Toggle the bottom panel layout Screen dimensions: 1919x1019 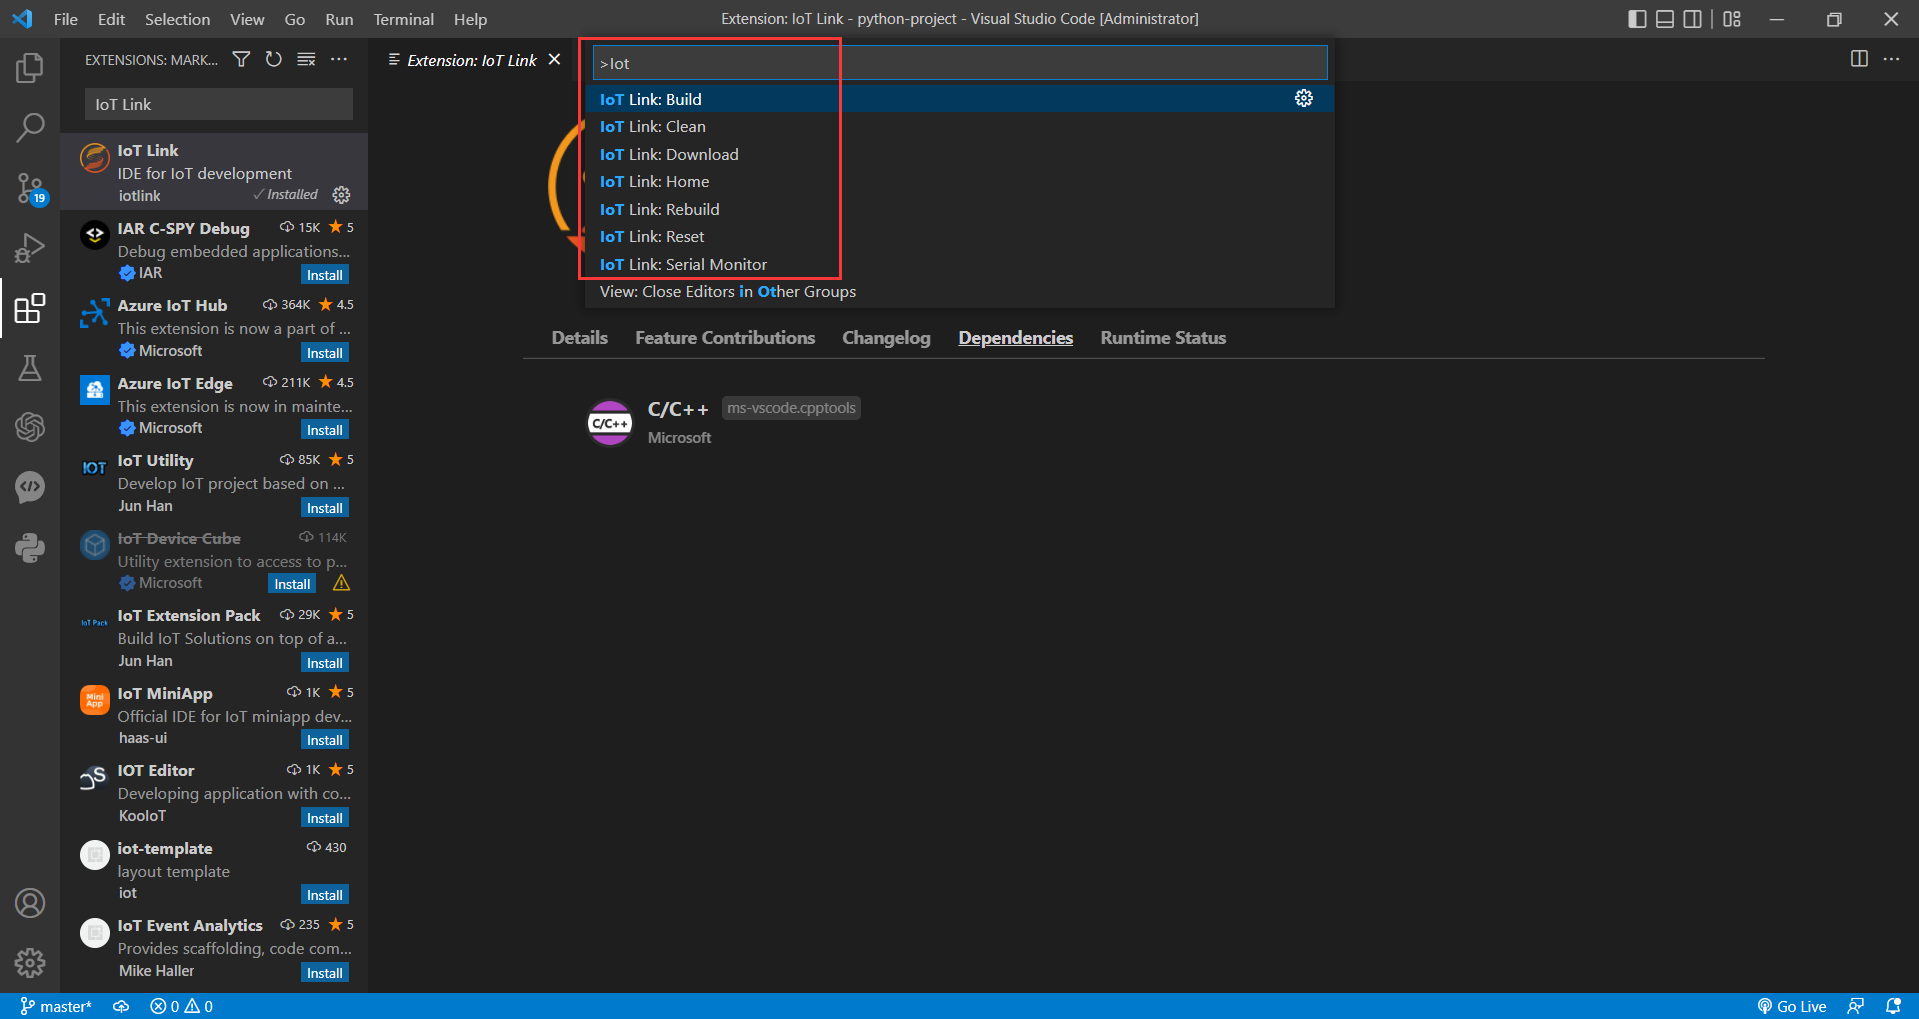(1665, 19)
